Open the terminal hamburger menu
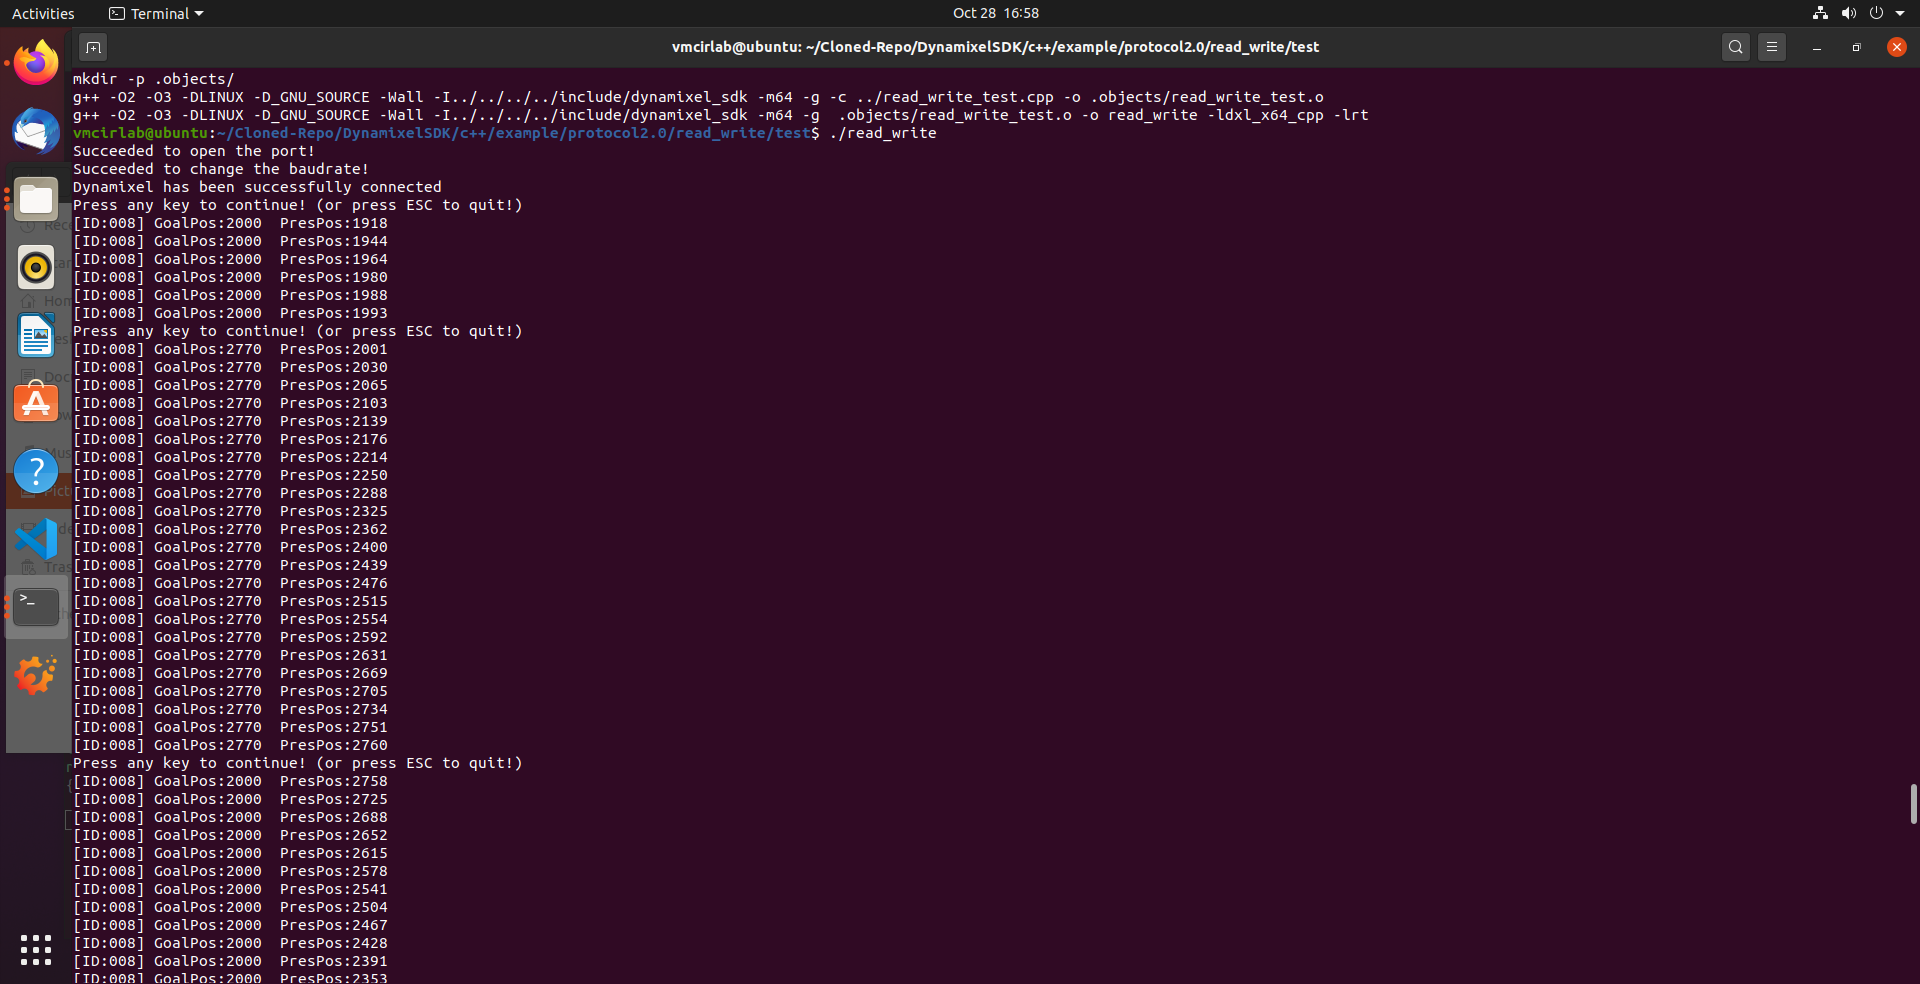 pyautogui.click(x=1772, y=46)
